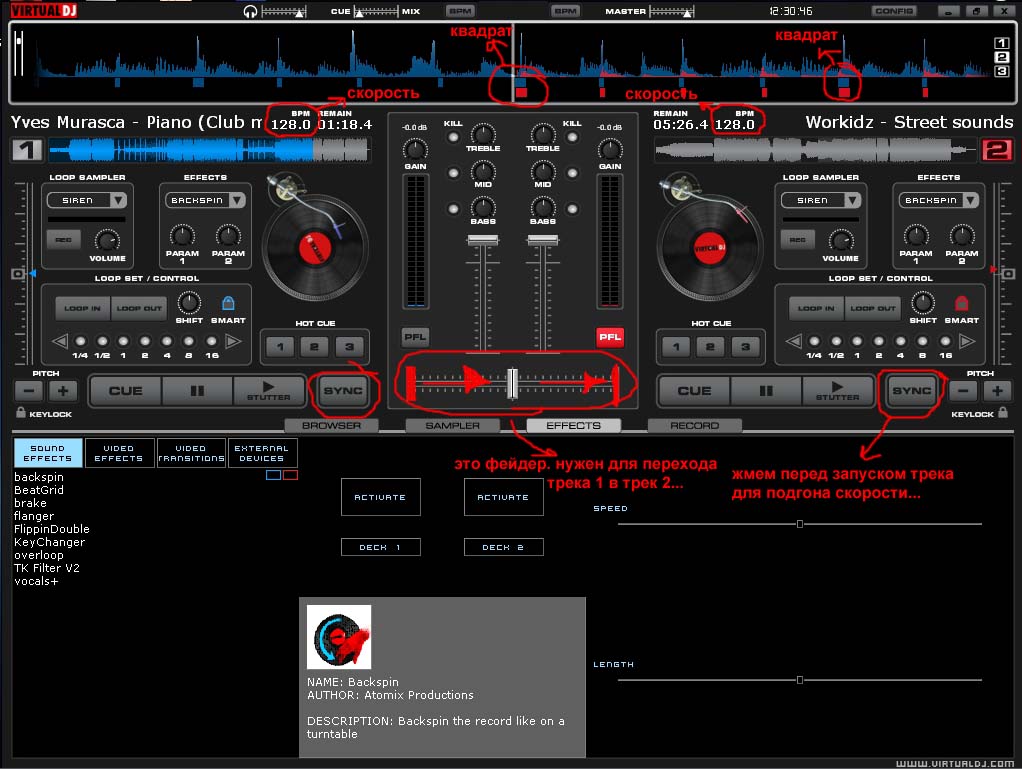
Task: Activate the effect on Deck 2
Action: coord(503,497)
